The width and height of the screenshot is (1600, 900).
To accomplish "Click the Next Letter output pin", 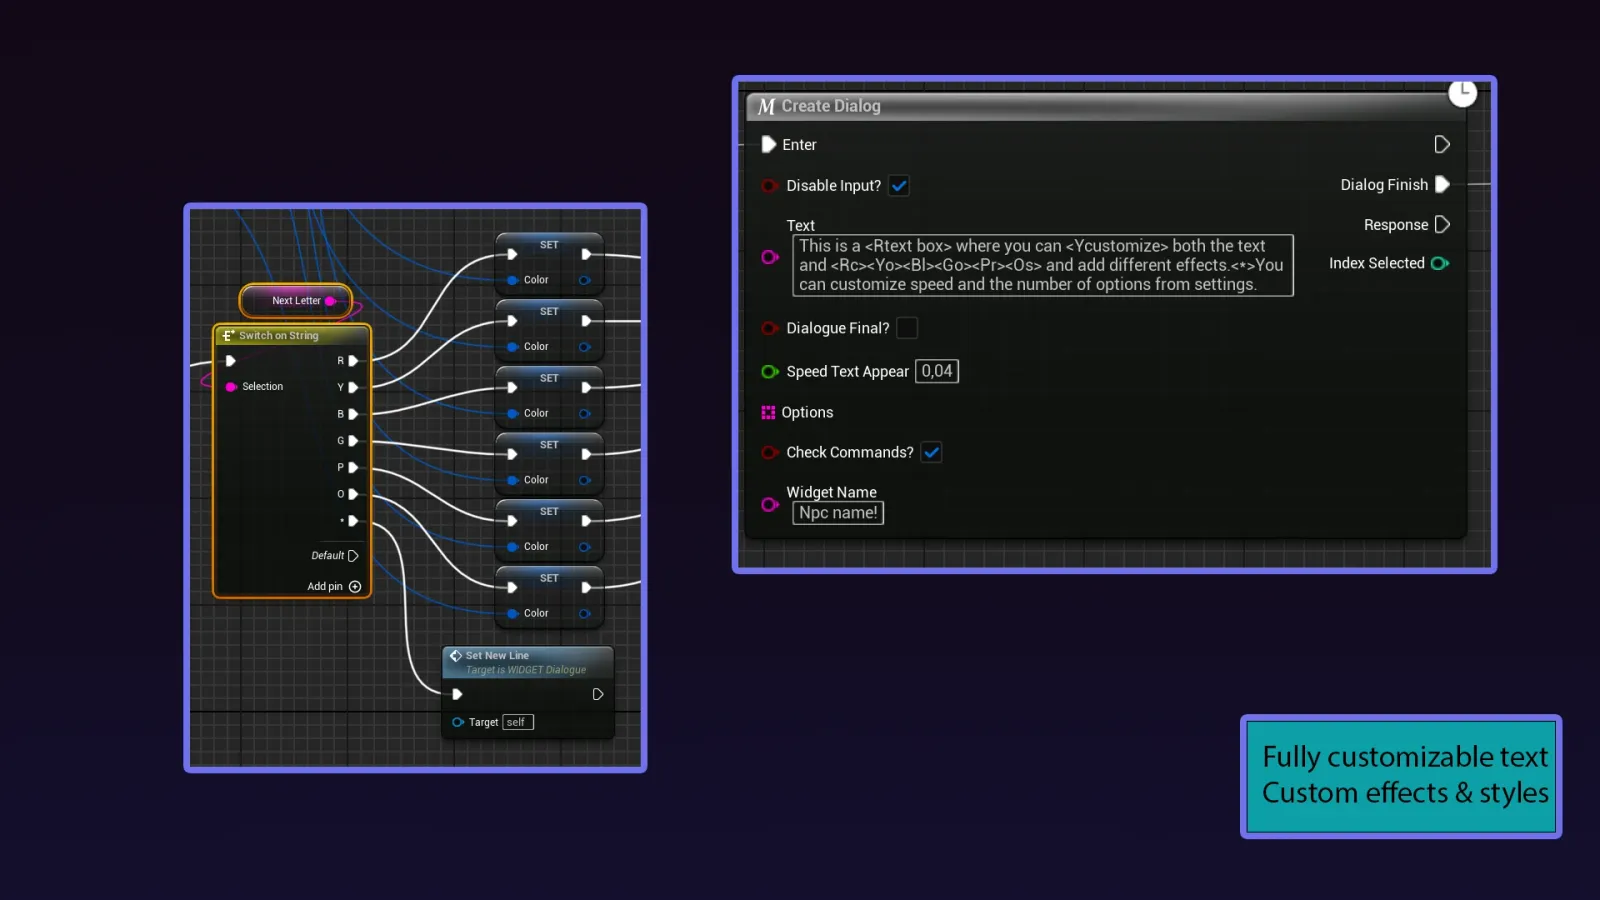I will (330, 300).
